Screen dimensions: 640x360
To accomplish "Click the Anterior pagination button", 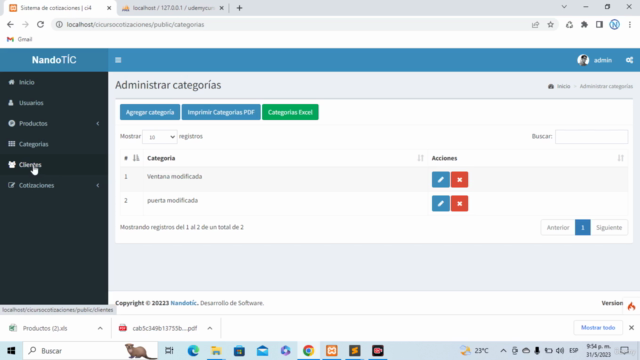I will coord(558,227).
